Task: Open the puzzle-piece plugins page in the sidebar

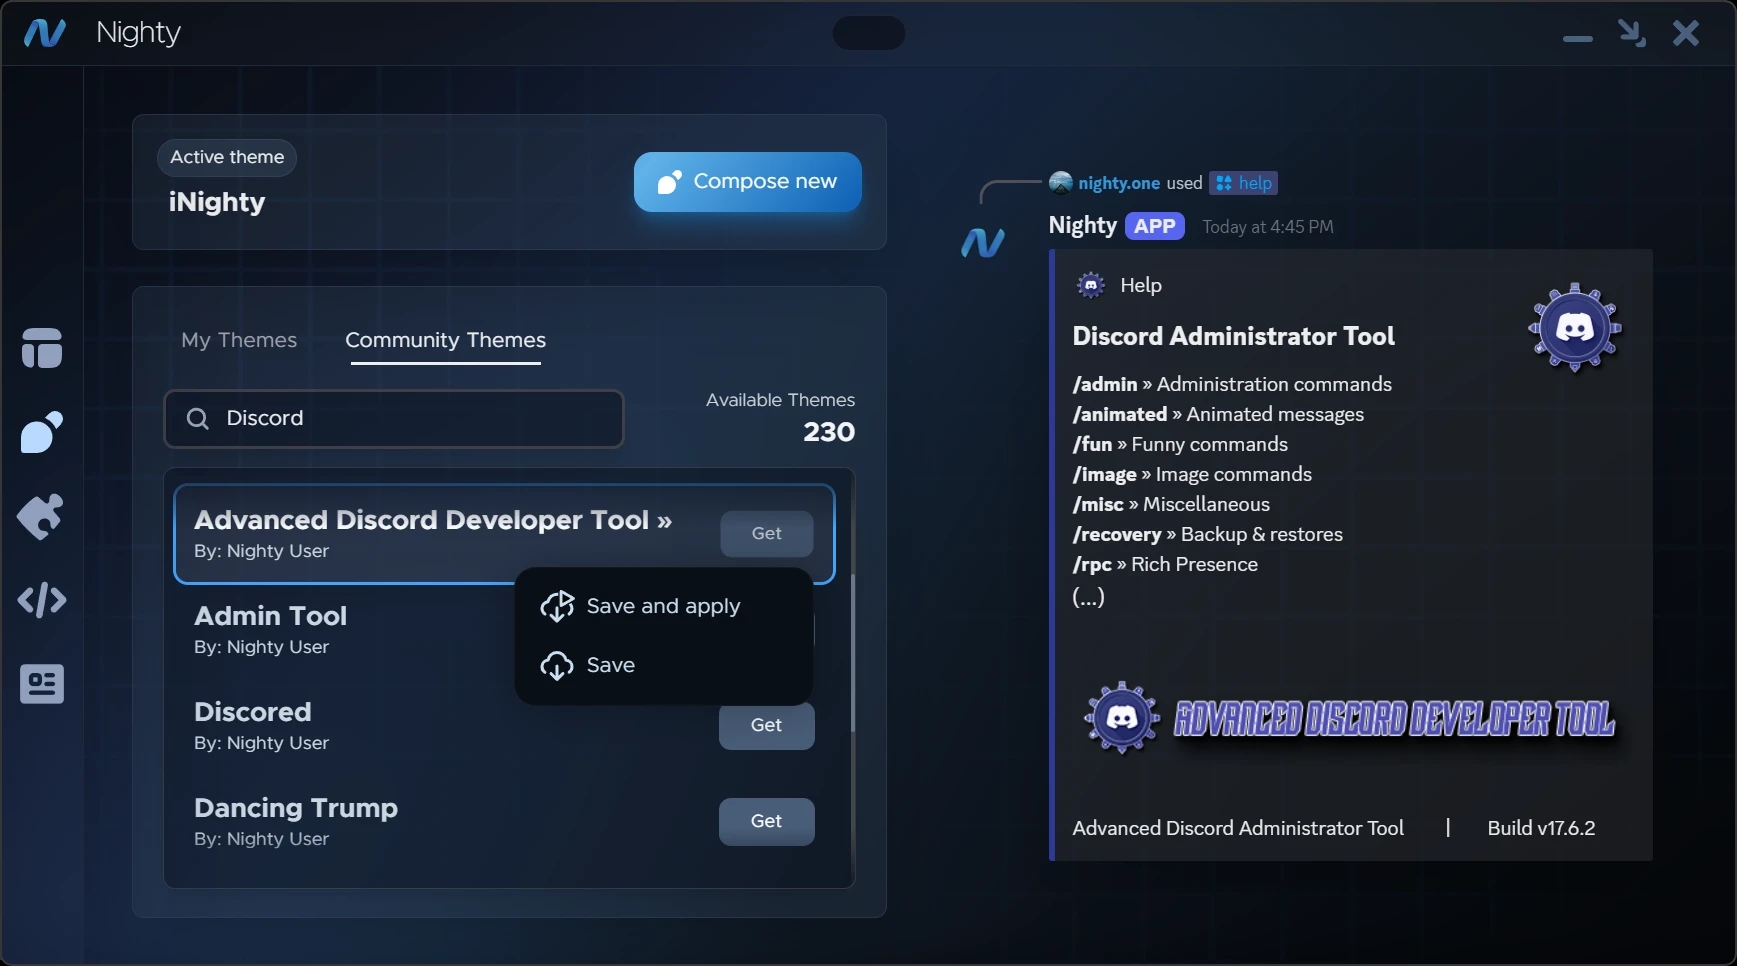Action: pyautogui.click(x=41, y=517)
